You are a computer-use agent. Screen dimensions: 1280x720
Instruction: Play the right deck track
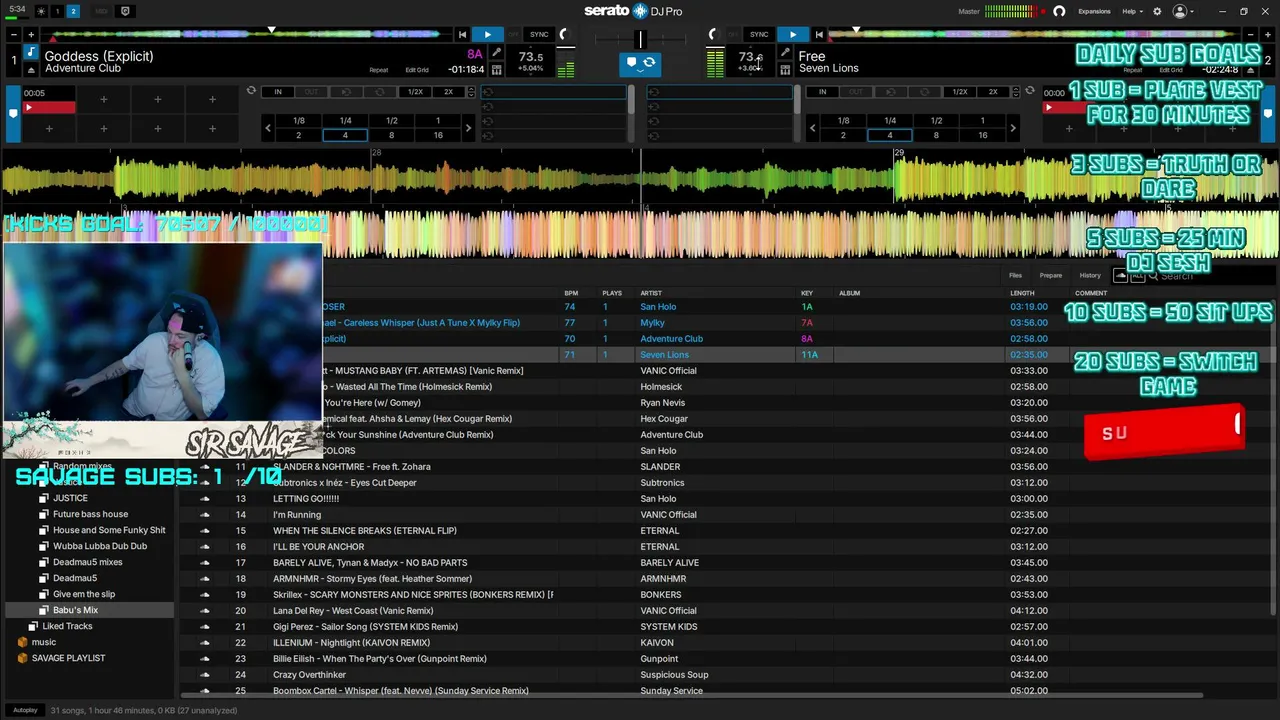[793, 34]
